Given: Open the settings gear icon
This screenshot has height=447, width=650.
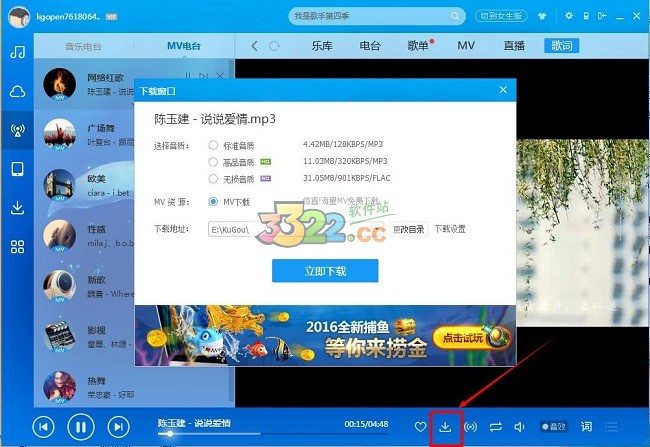Looking at the screenshot, I should 569,16.
